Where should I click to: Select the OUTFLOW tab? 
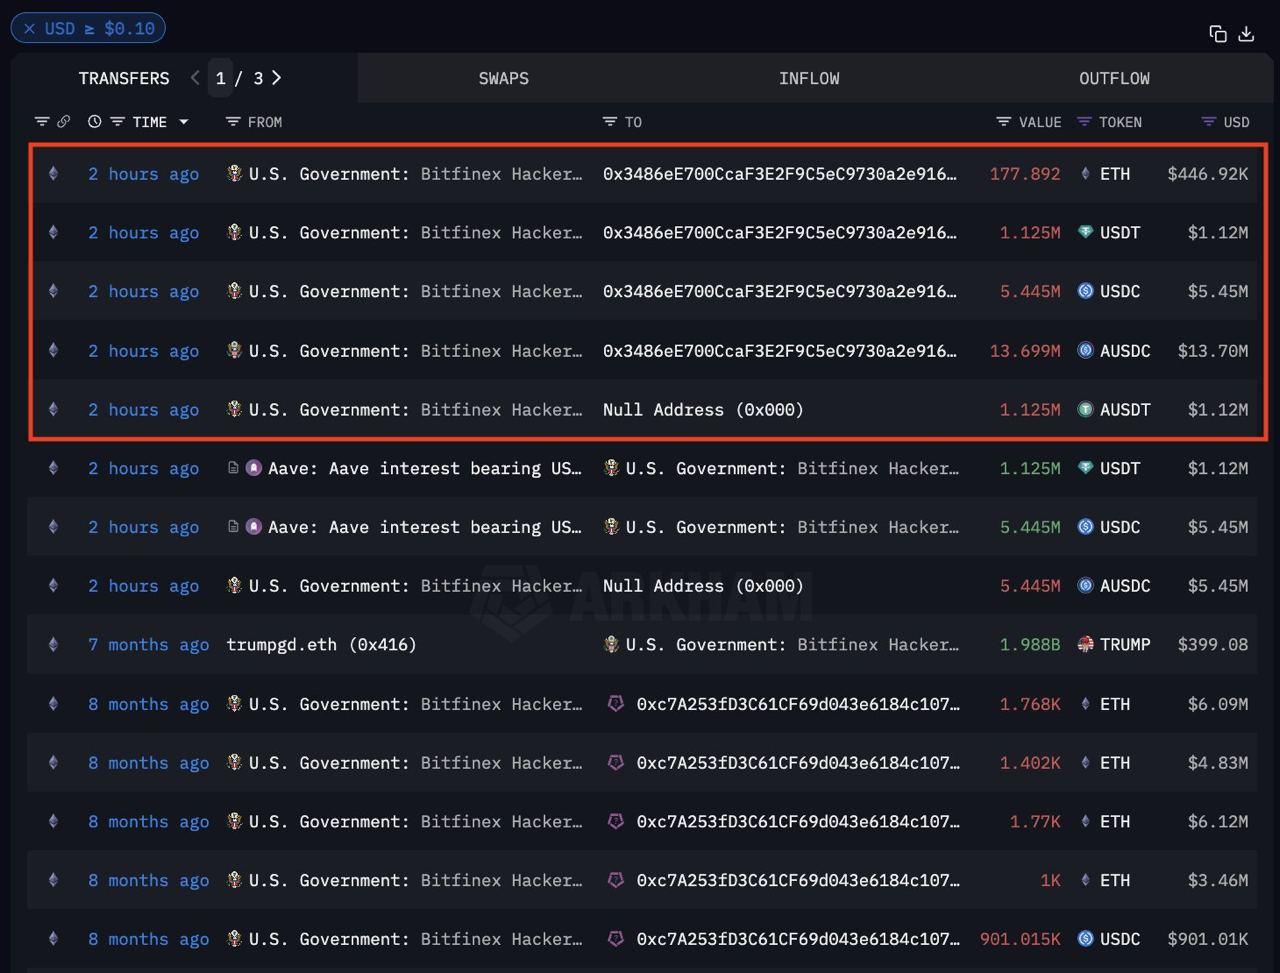[x=1114, y=78]
